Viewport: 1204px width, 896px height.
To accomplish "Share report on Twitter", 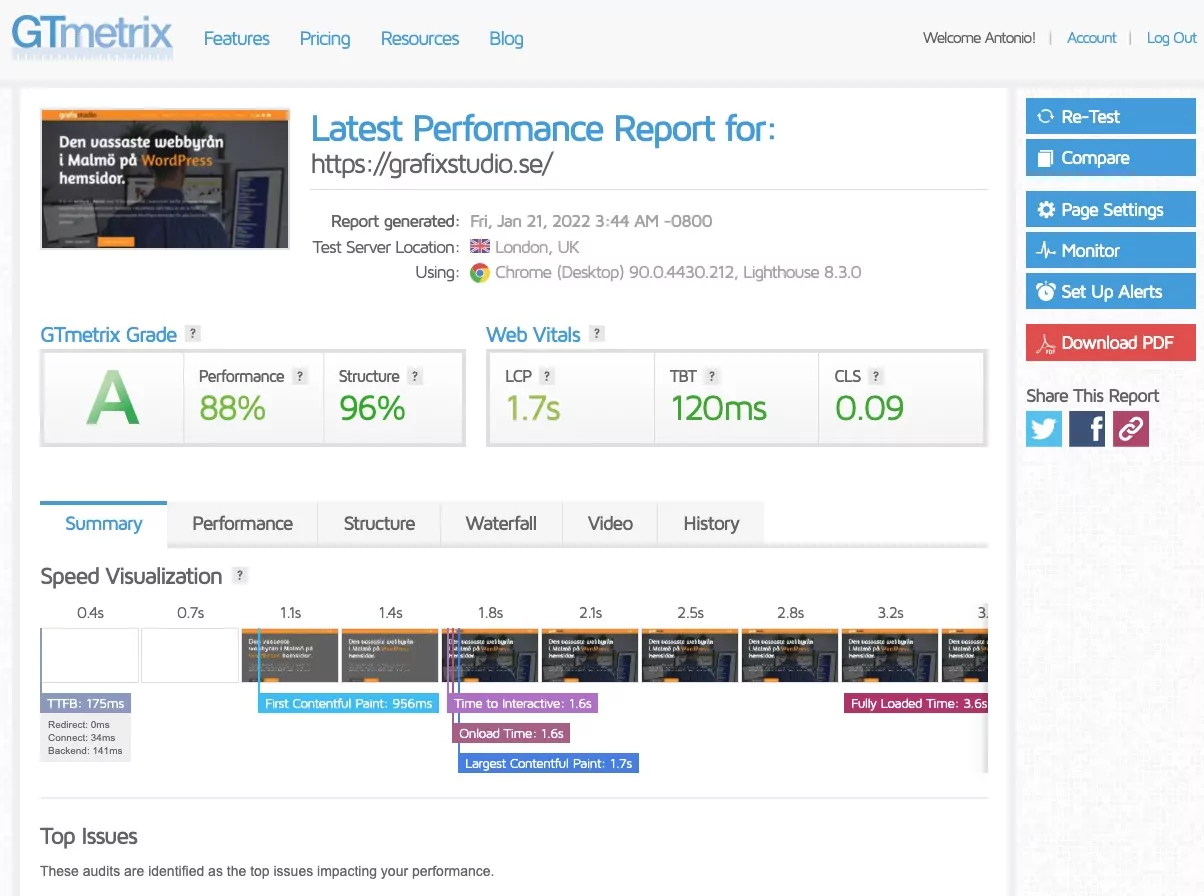I will click(x=1044, y=429).
